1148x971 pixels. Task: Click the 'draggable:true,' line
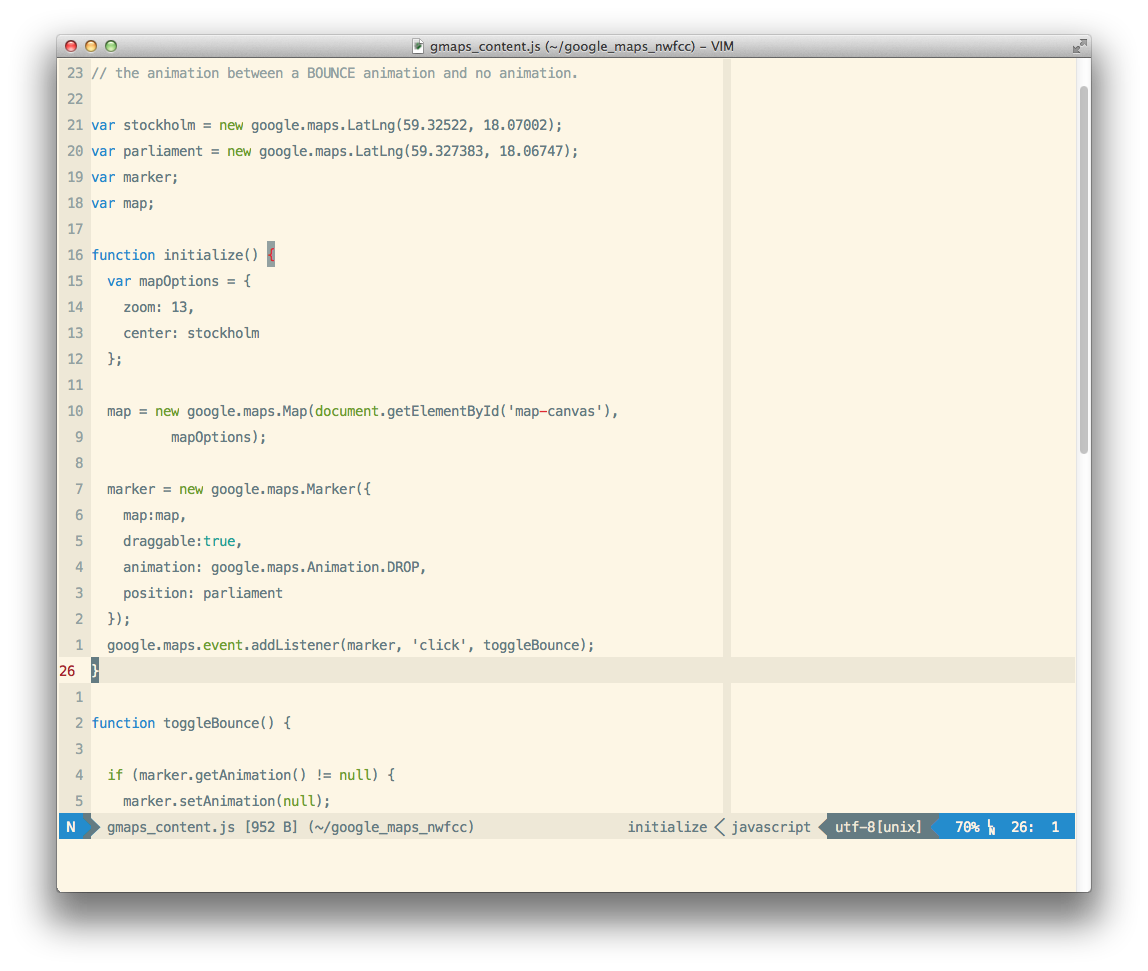pyautogui.click(x=182, y=541)
